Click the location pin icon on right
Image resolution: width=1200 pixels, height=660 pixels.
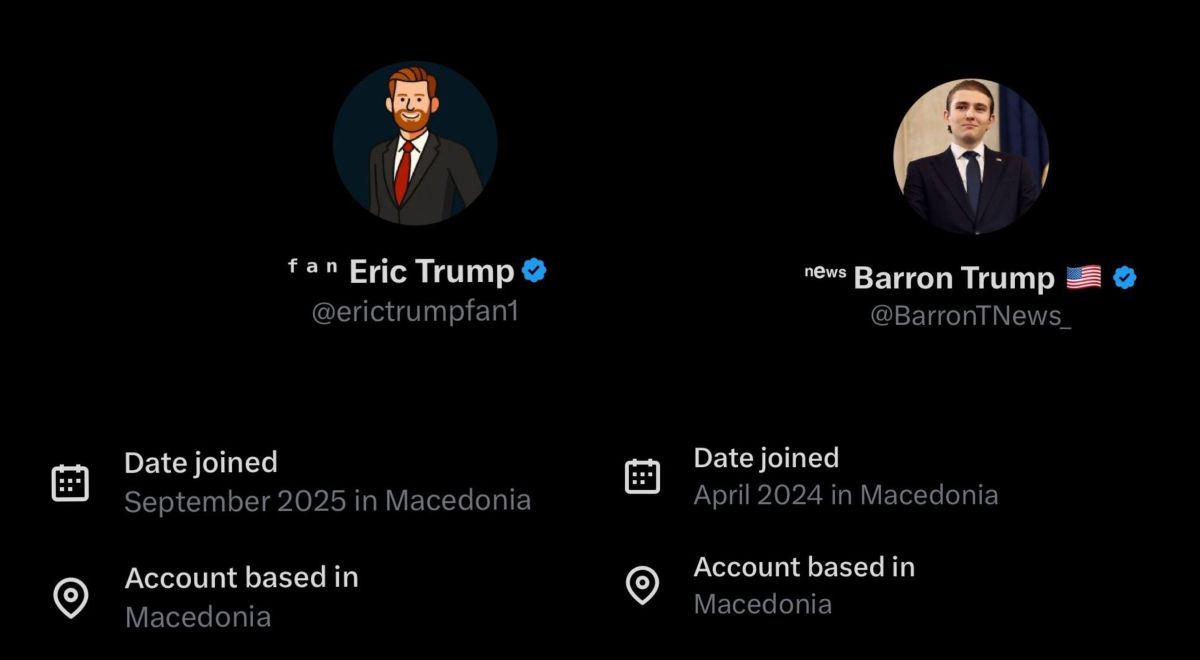(642, 586)
